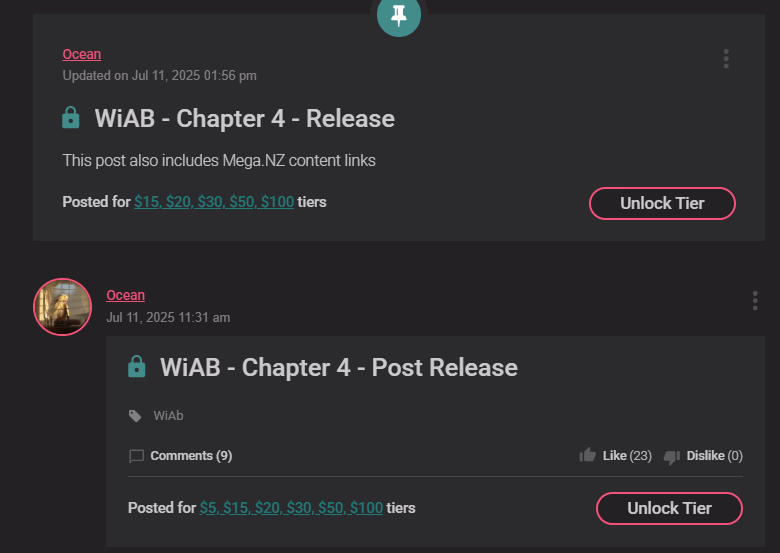Screen dimensions: 780x553
Task: Open WiAB - Chapter 4 - Post Release title
Action: click(339, 368)
